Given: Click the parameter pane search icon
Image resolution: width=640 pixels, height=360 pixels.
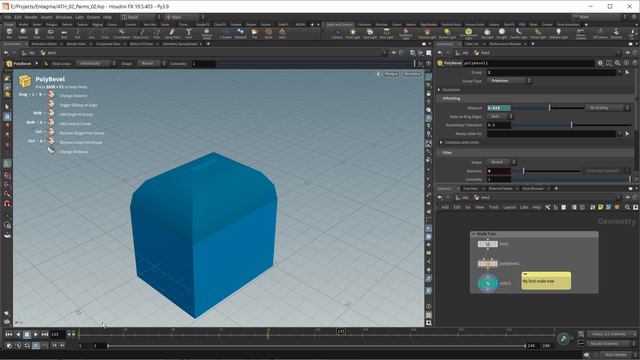Looking at the screenshot, I should pos(618,63).
